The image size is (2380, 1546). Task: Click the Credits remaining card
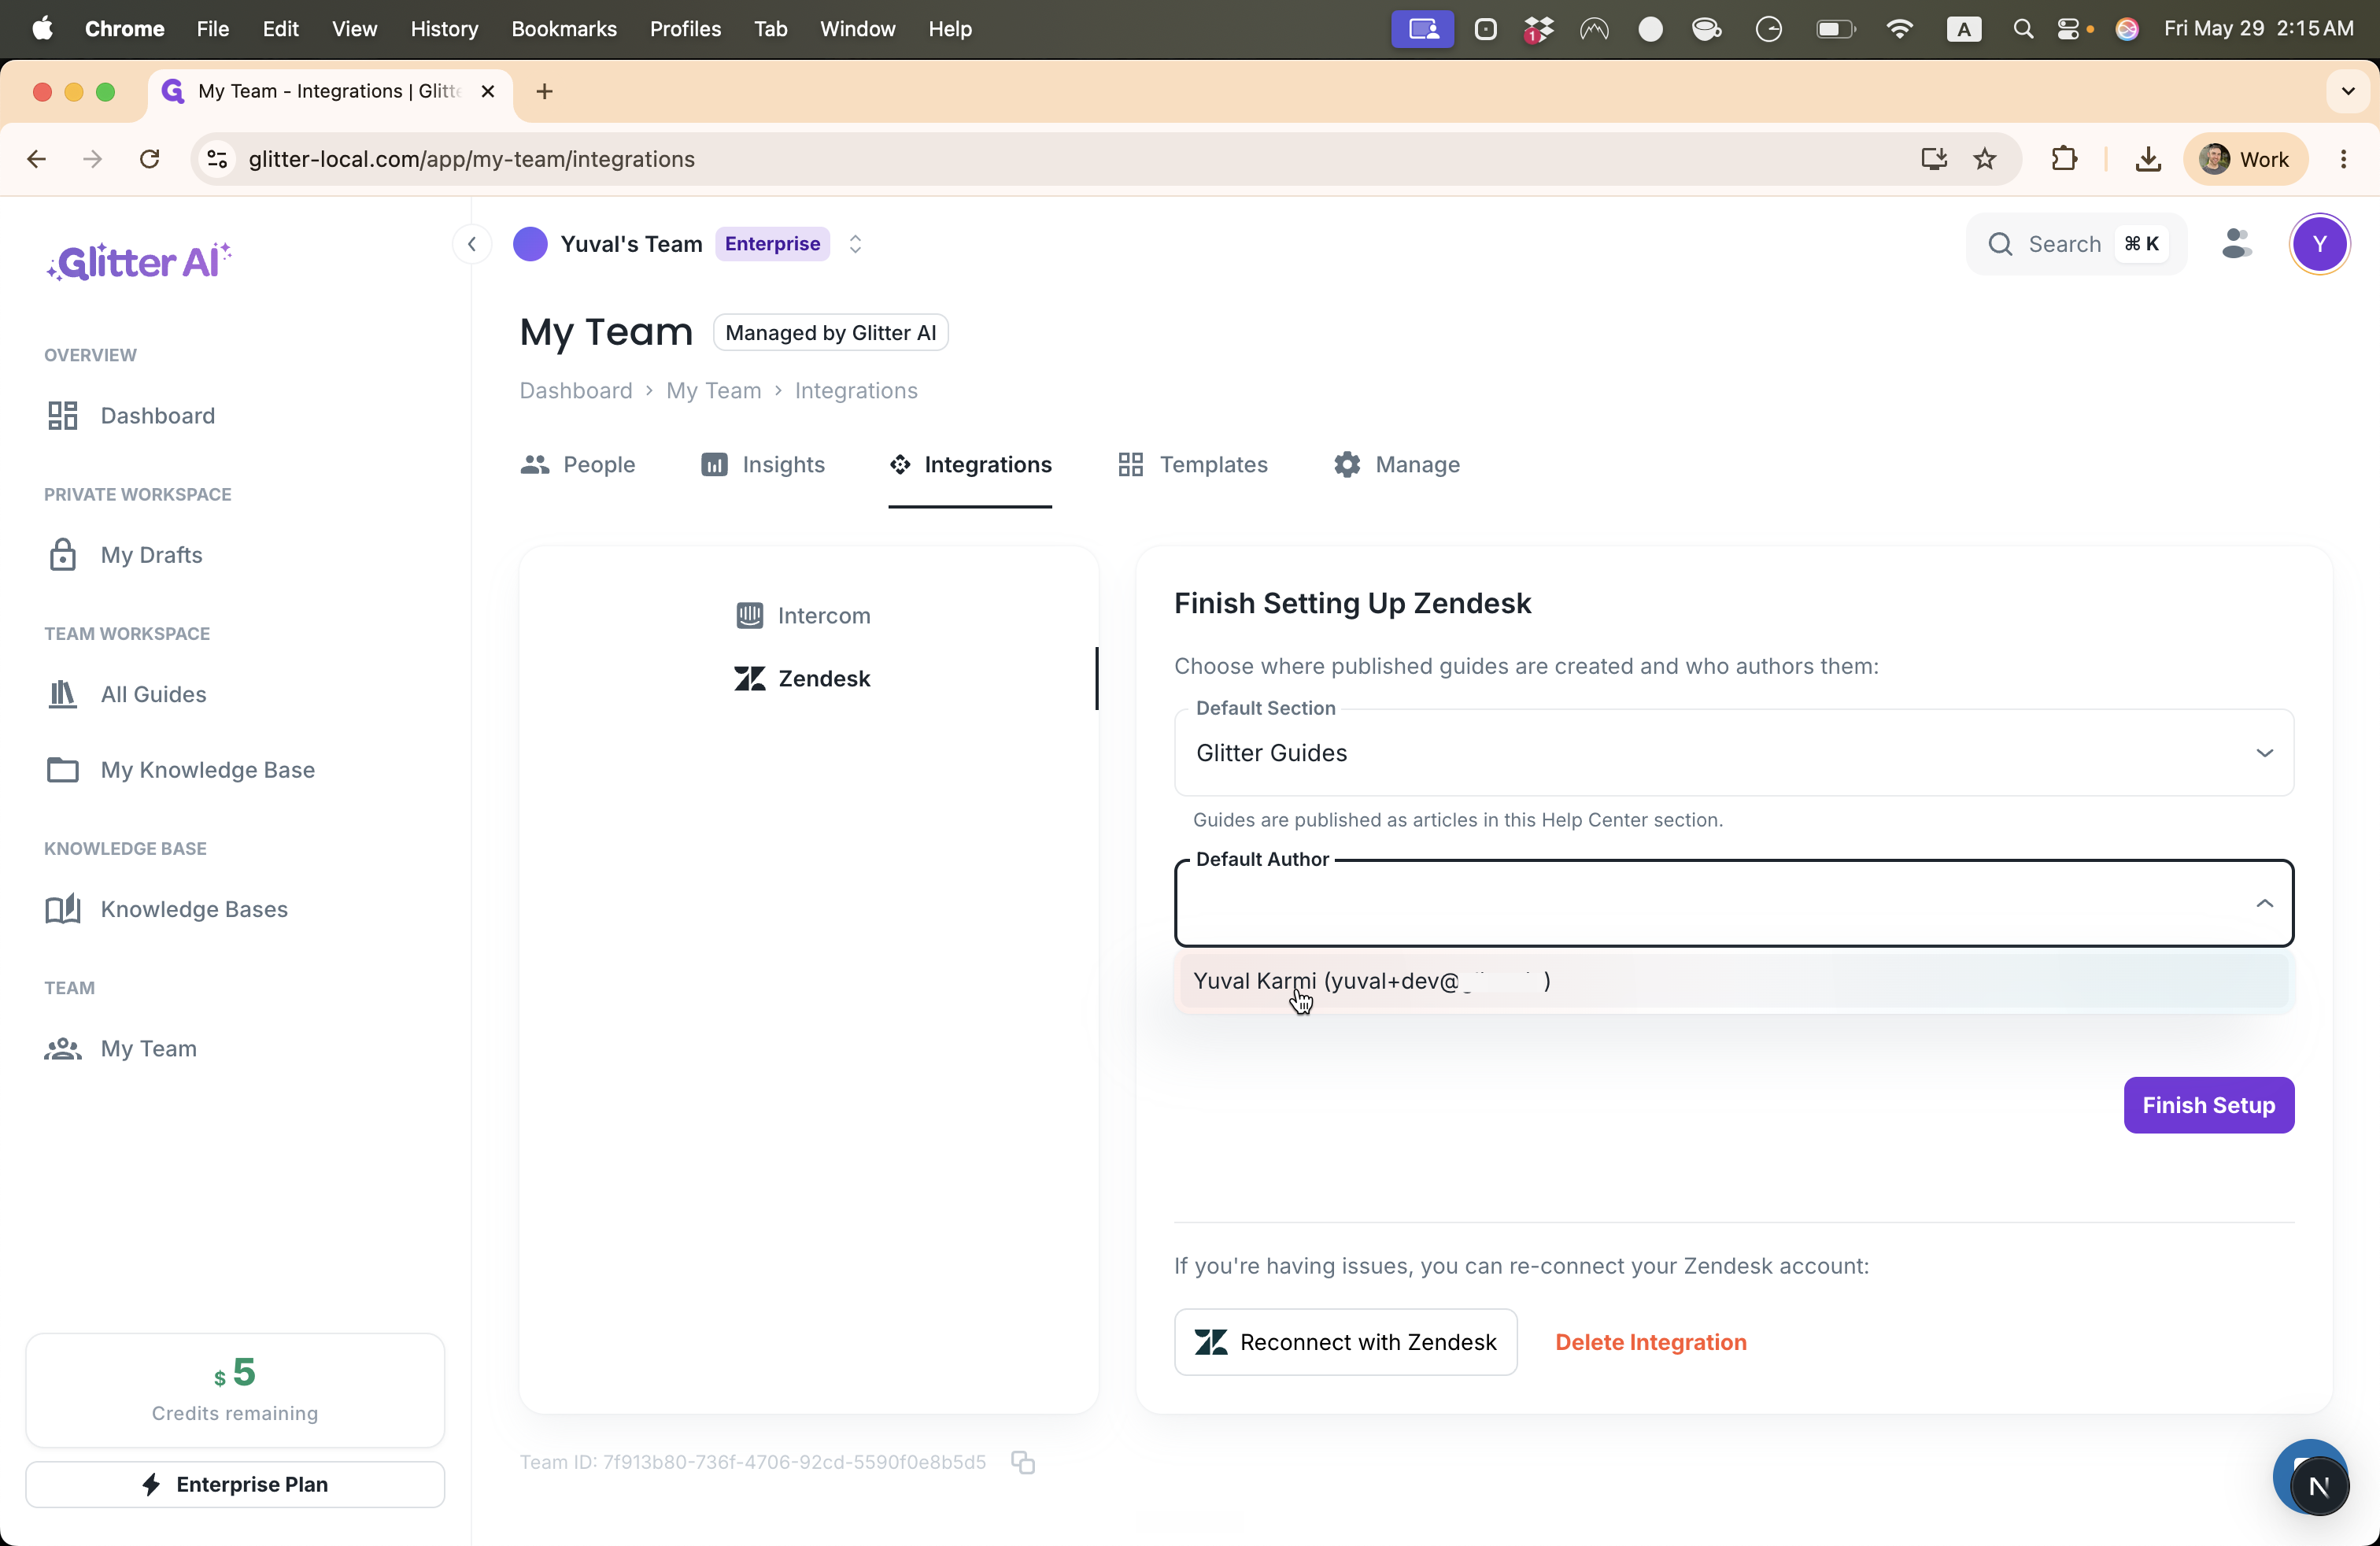pyautogui.click(x=235, y=1390)
